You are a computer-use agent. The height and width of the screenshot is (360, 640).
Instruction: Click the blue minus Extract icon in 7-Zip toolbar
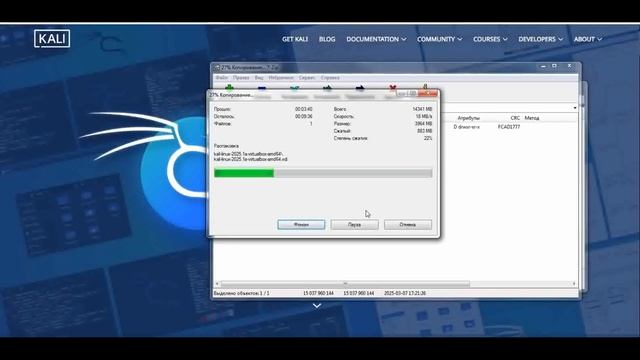tap(262, 88)
